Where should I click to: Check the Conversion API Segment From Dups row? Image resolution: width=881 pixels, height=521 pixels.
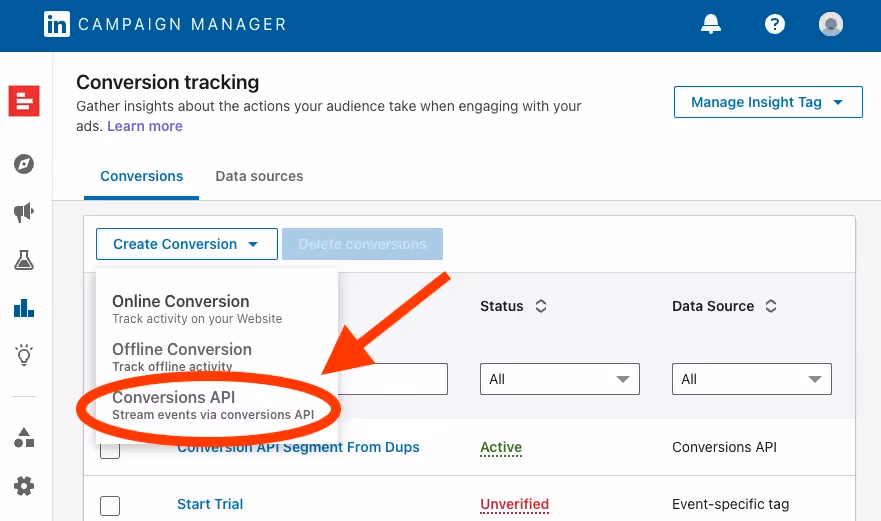[110, 450]
